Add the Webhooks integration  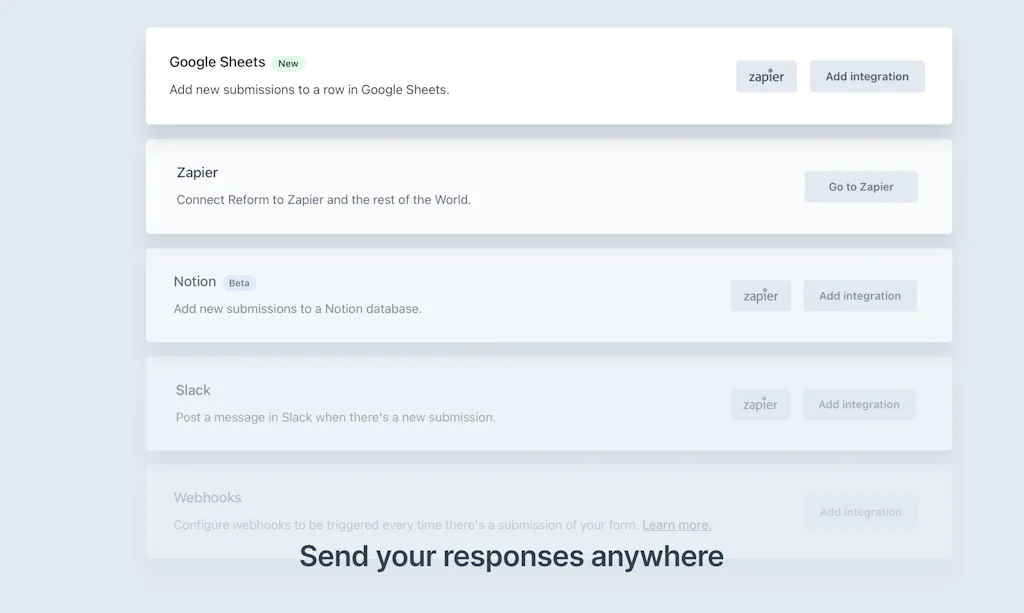pos(860,511)
